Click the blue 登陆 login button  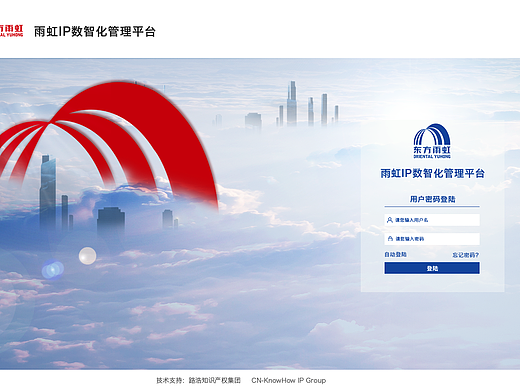(x=432, y=268)
